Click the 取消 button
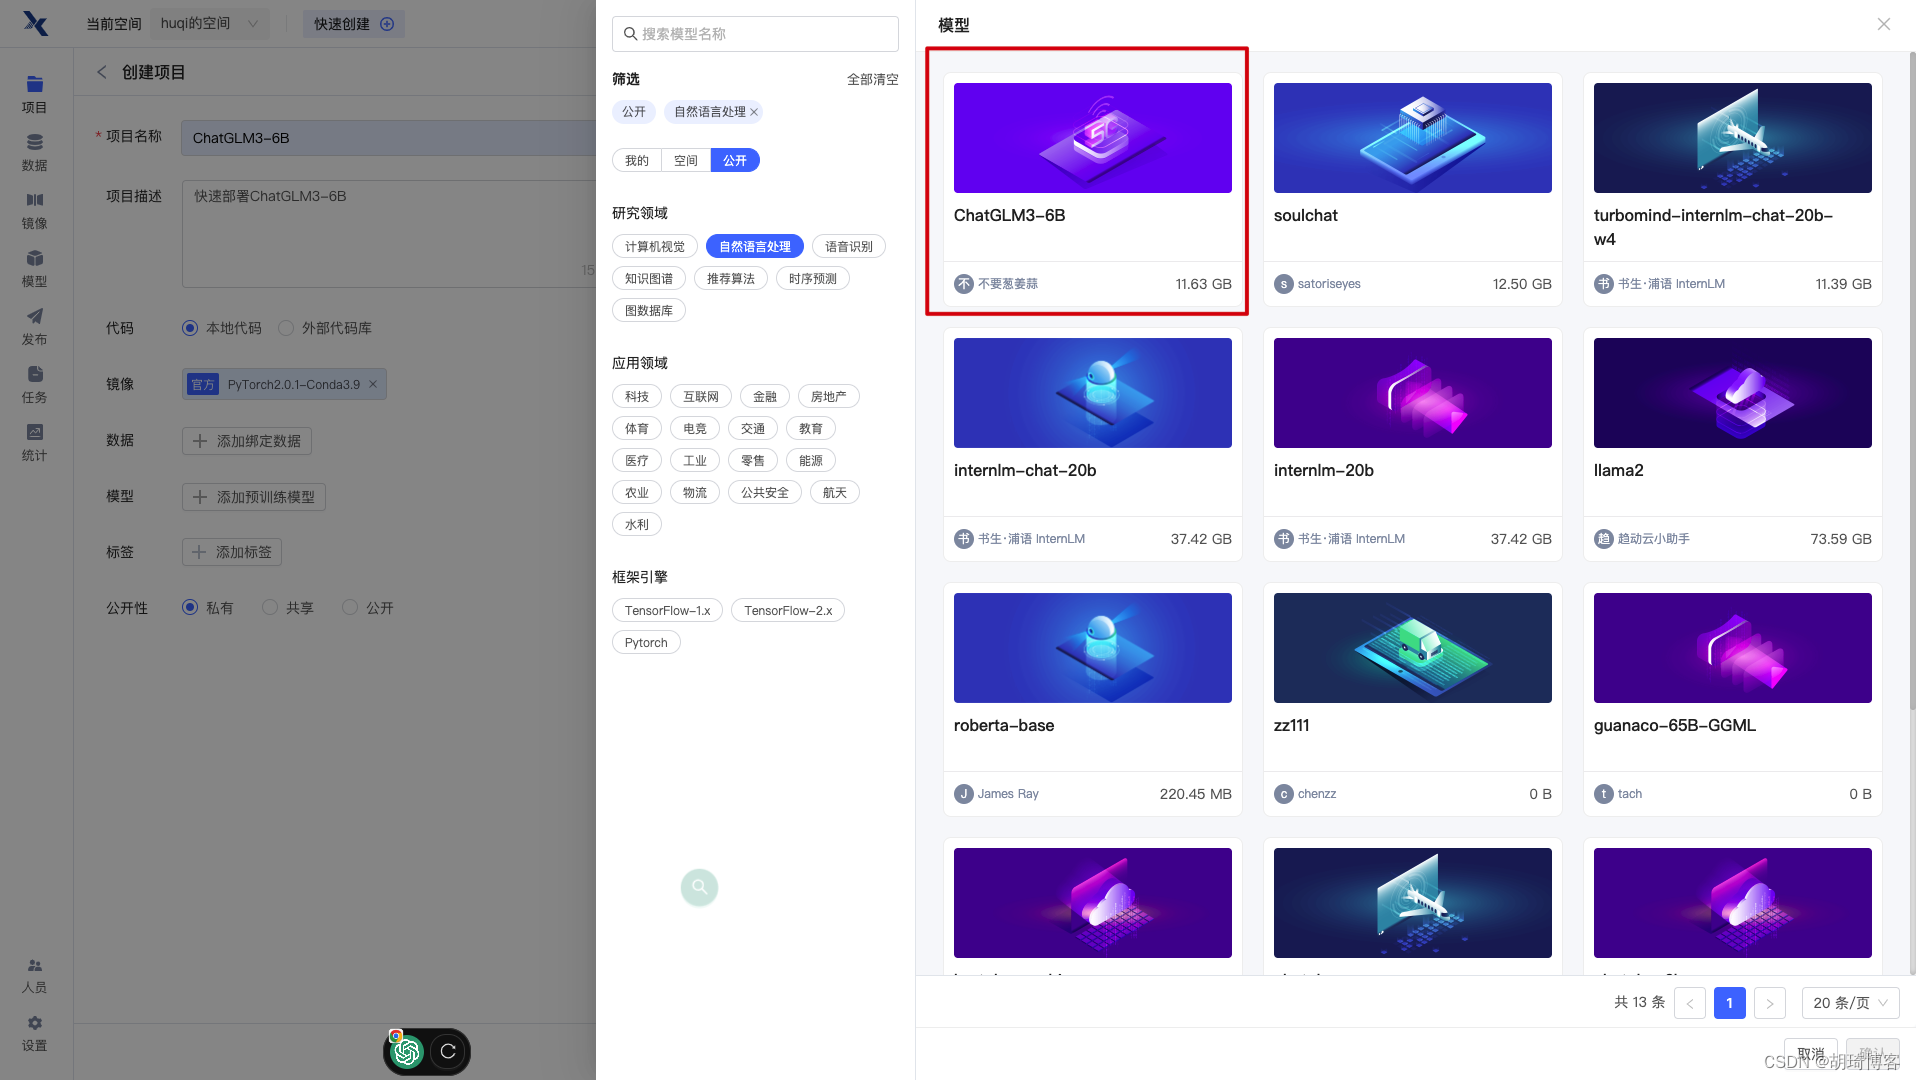The width and height of the screenshot is (1916, 1080). 1811,1054
